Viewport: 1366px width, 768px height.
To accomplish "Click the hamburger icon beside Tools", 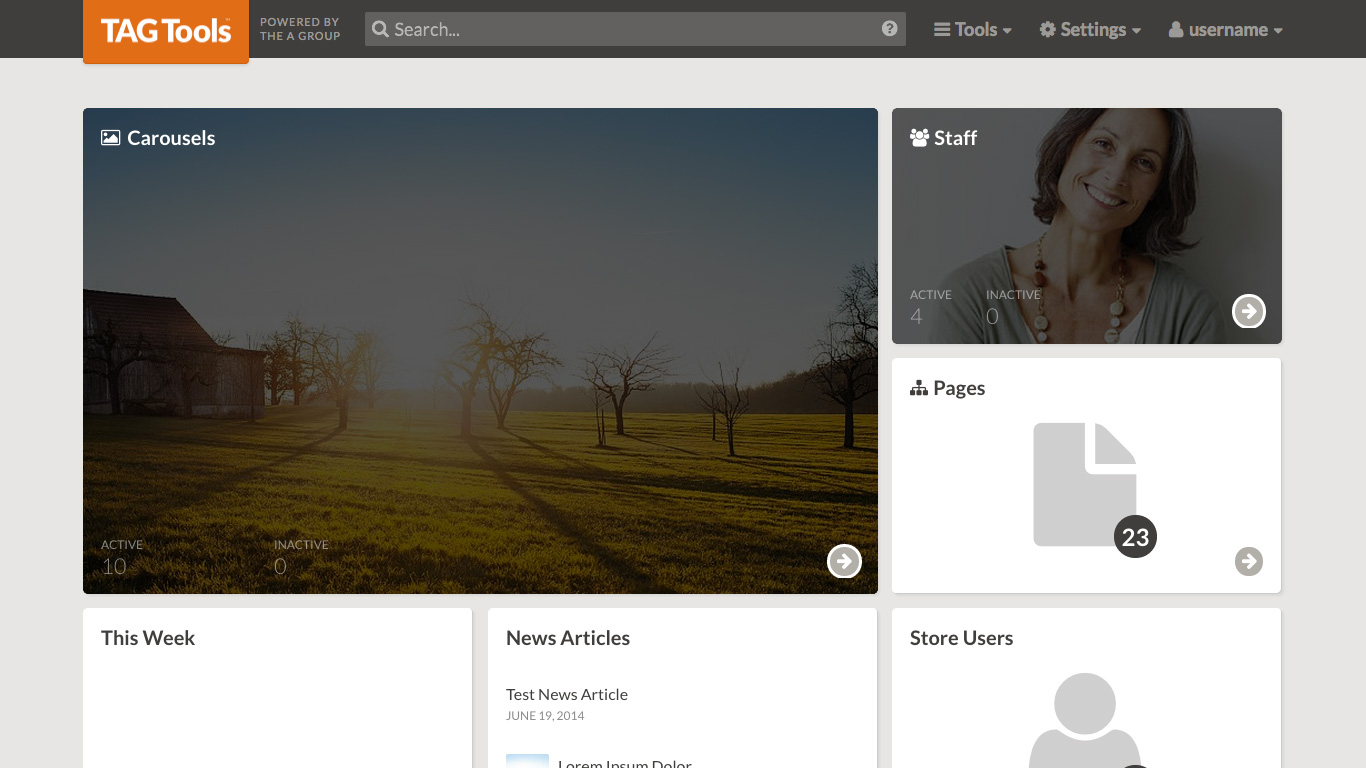I will point(942,30).
